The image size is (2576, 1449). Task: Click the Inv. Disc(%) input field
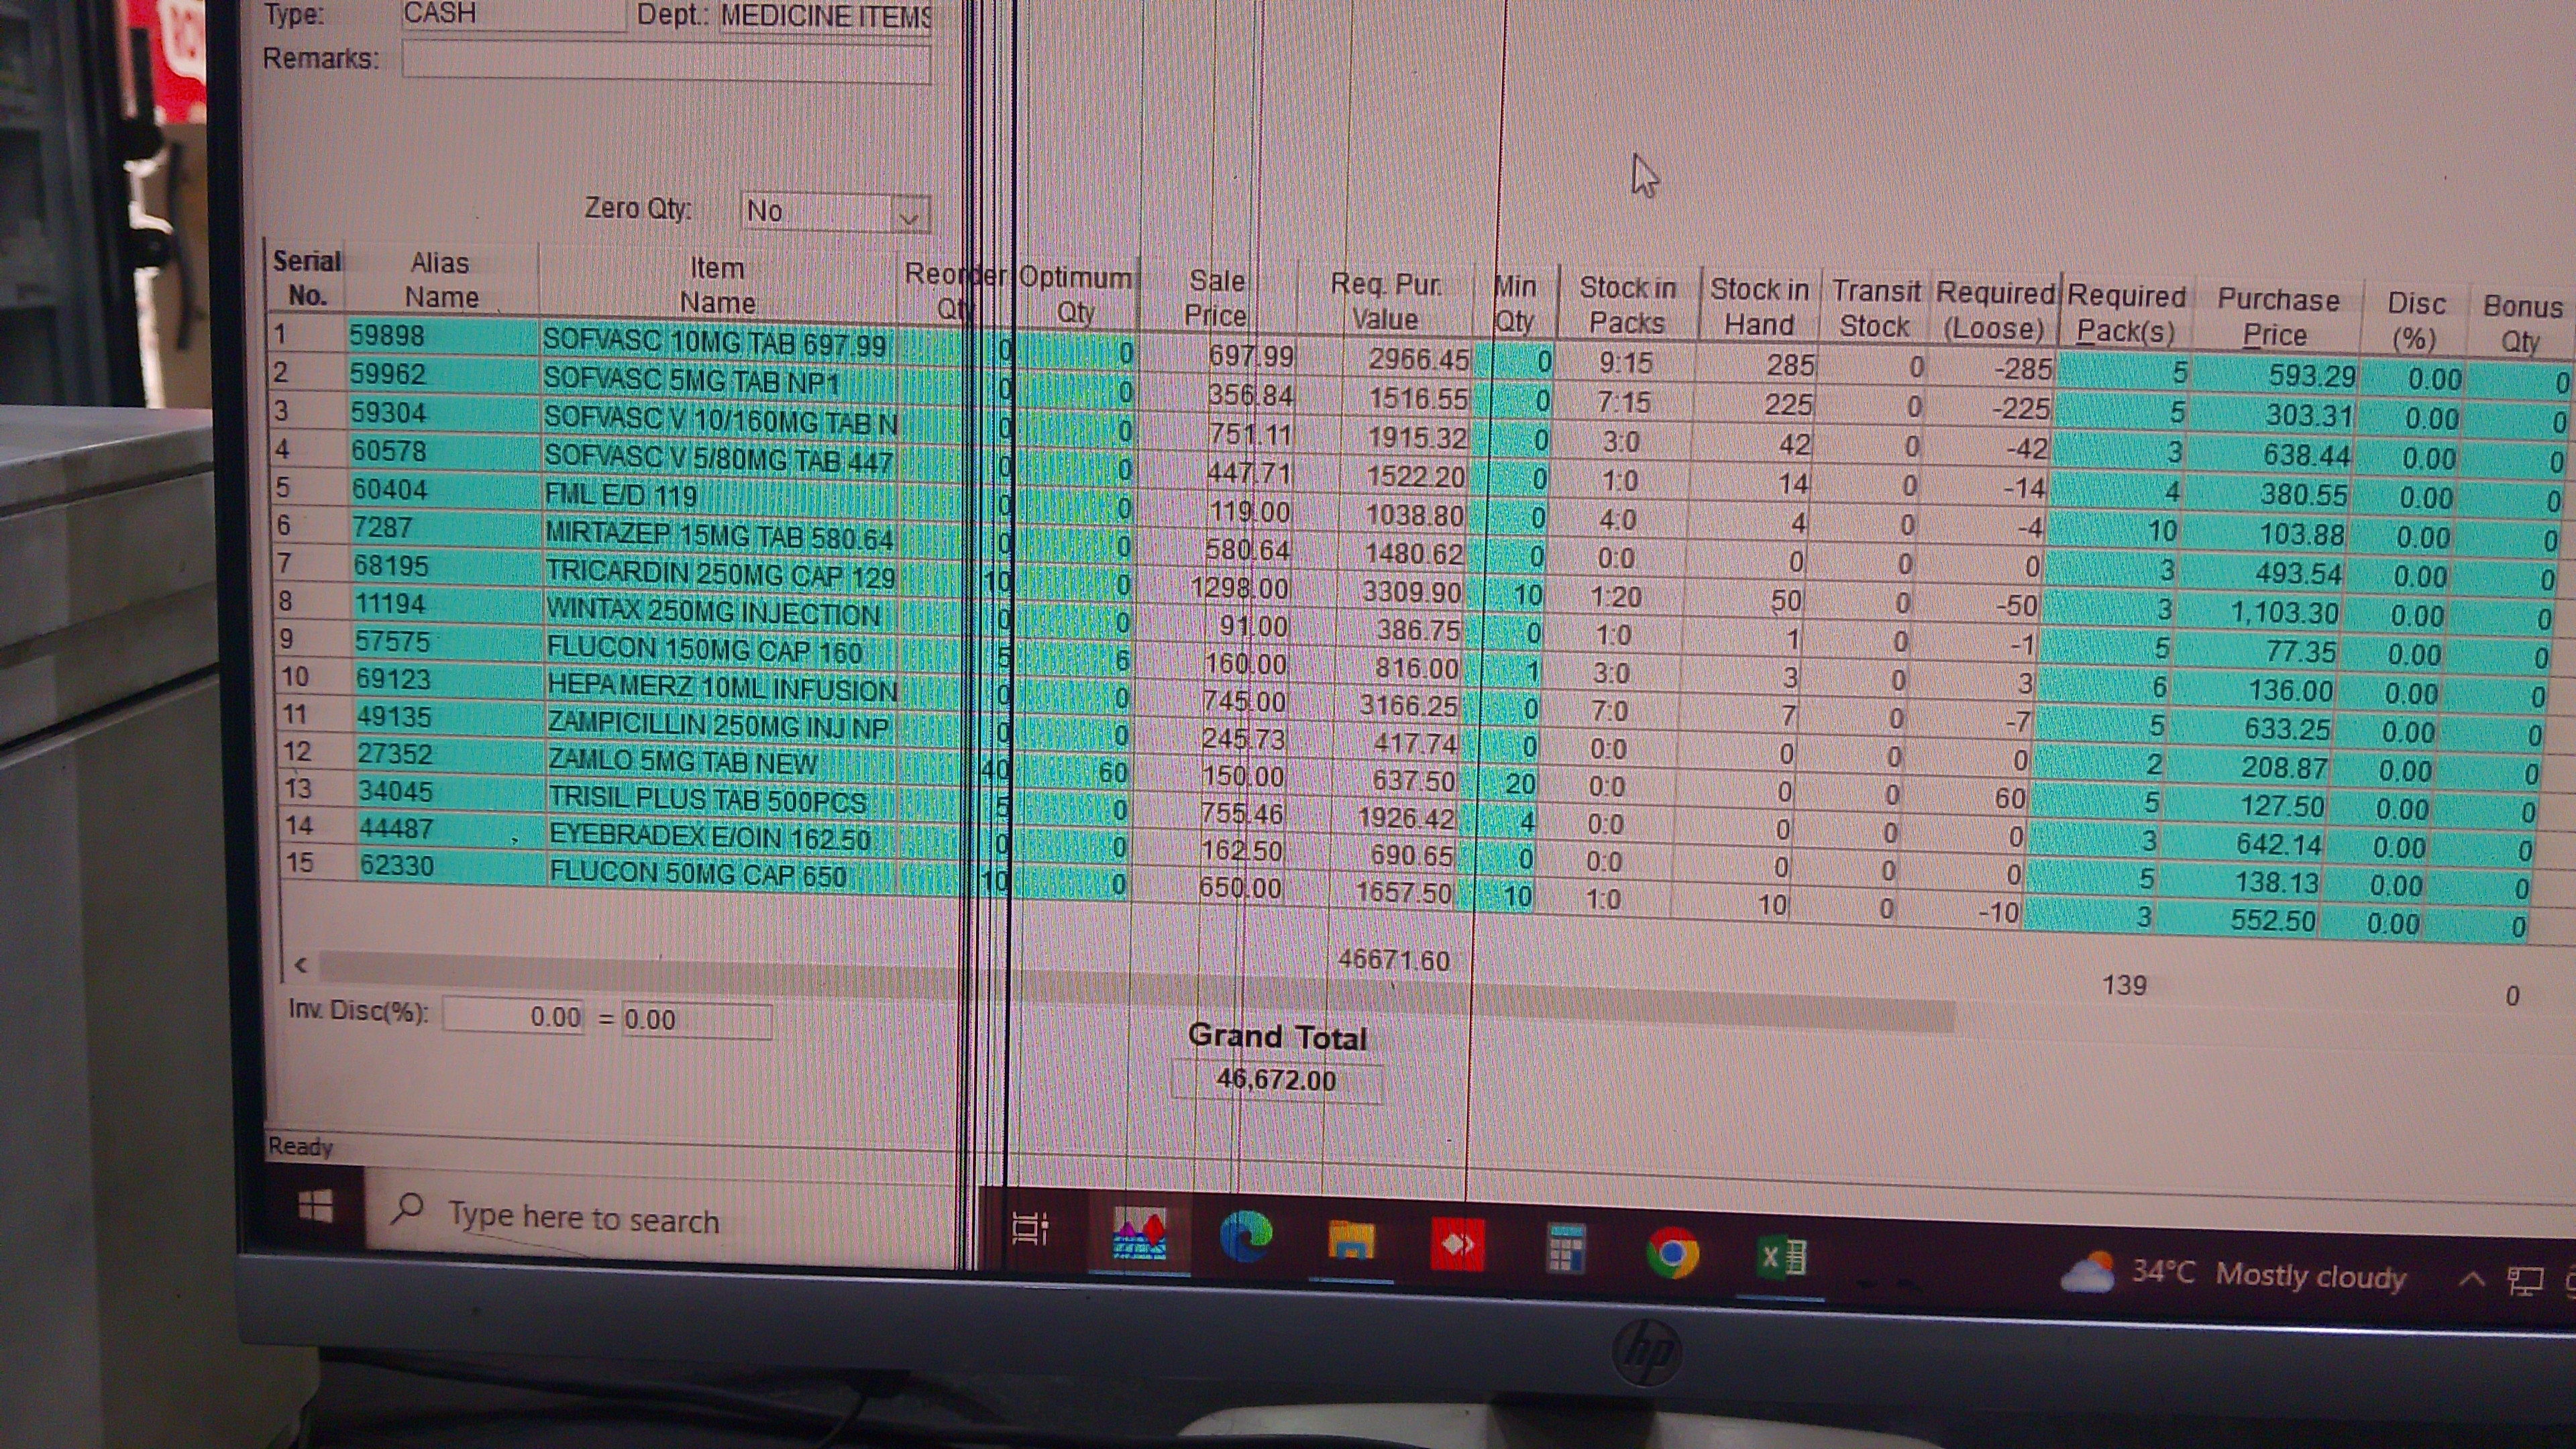513,1017
